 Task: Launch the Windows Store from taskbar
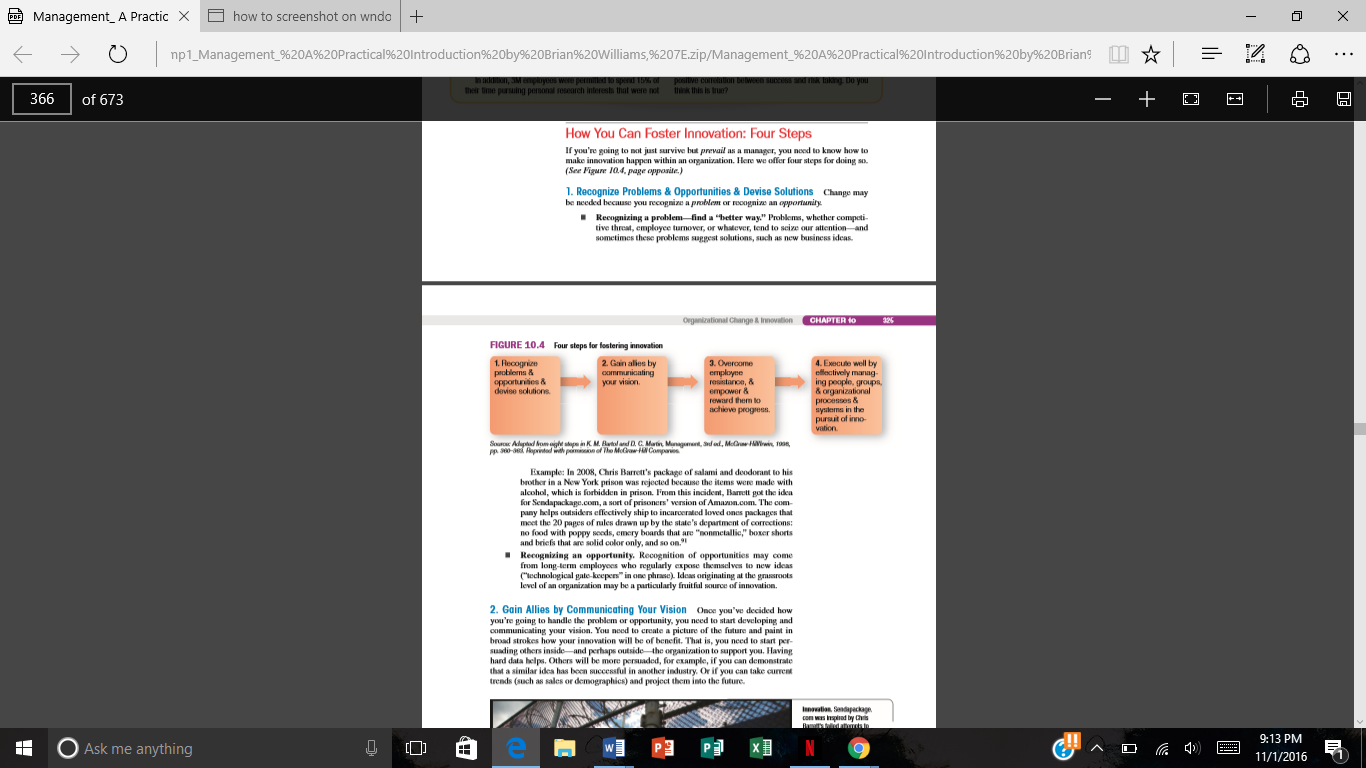pos(466,748)
